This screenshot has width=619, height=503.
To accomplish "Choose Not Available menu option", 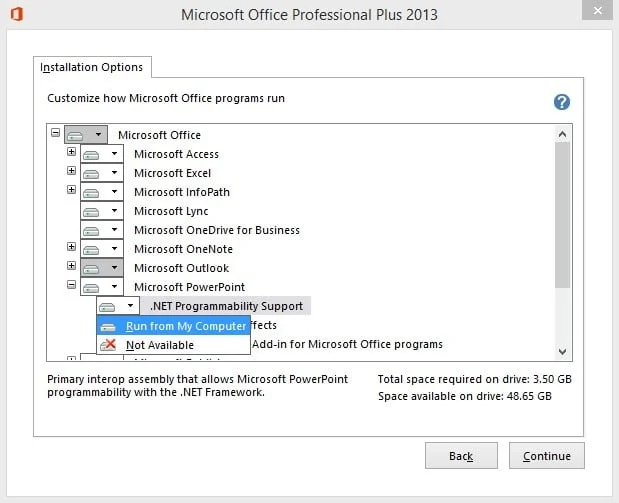I will (173, 345).
